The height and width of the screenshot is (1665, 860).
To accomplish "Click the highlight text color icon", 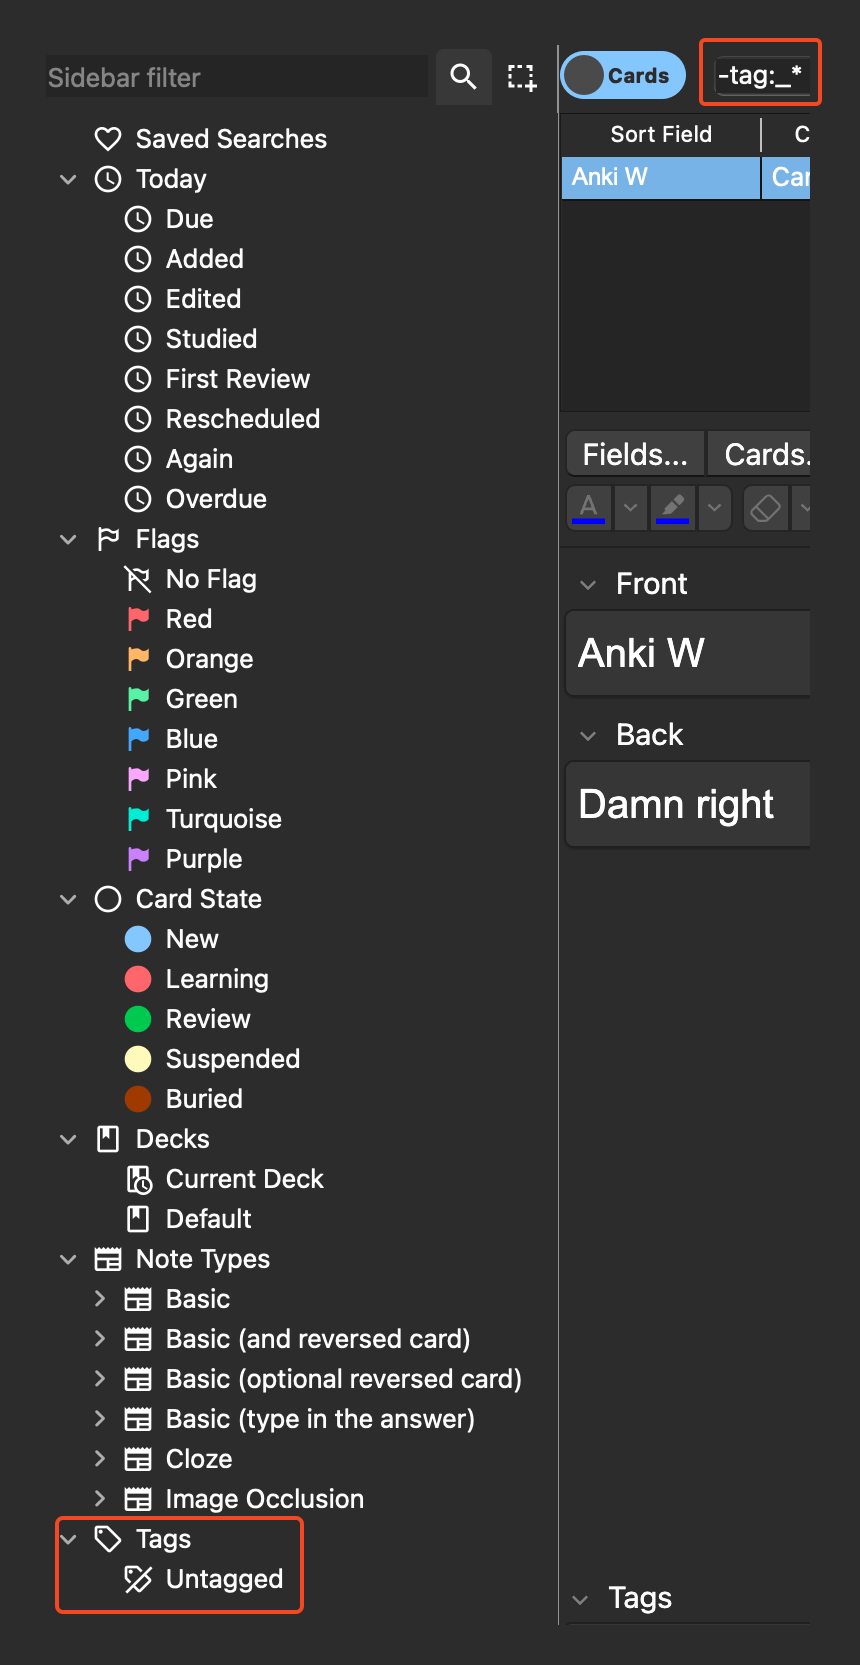I will point(673,507).
